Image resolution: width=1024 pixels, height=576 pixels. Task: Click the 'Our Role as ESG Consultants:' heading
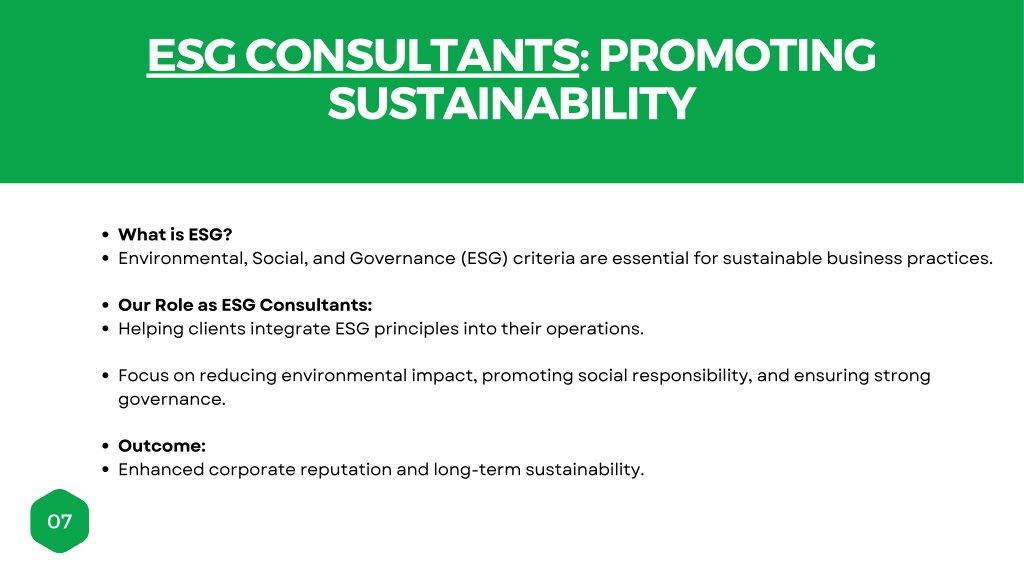pyautogui.click(x=245, y=305)
